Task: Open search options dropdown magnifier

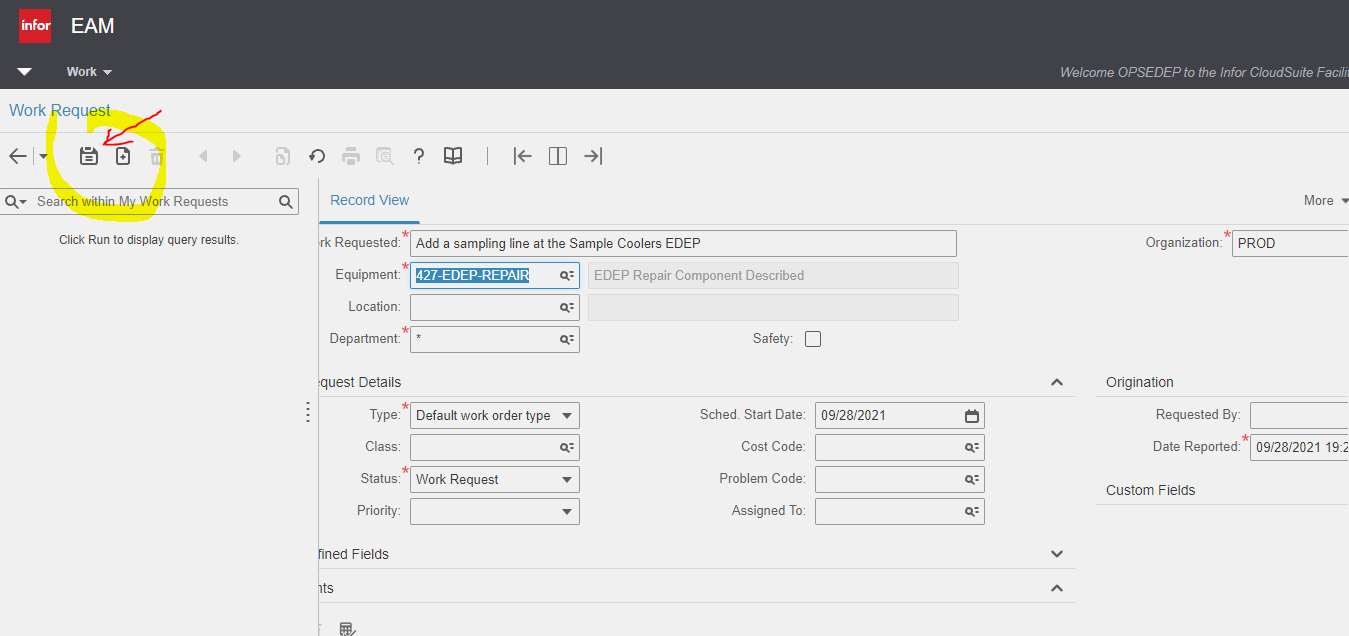Action: (16, 202)
